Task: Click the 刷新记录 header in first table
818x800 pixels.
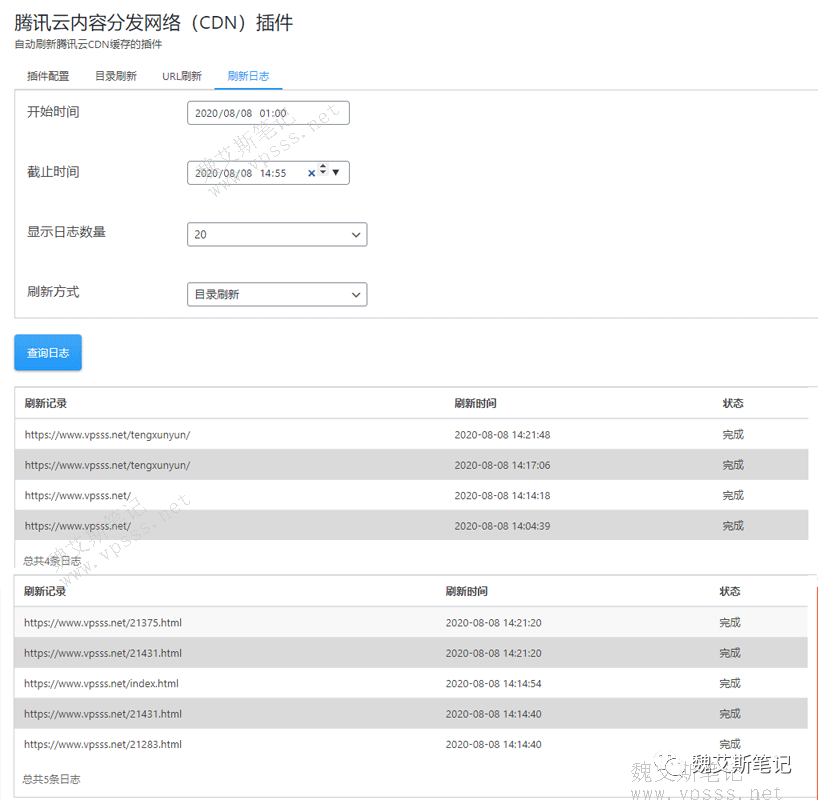Action: click(46, 404)
